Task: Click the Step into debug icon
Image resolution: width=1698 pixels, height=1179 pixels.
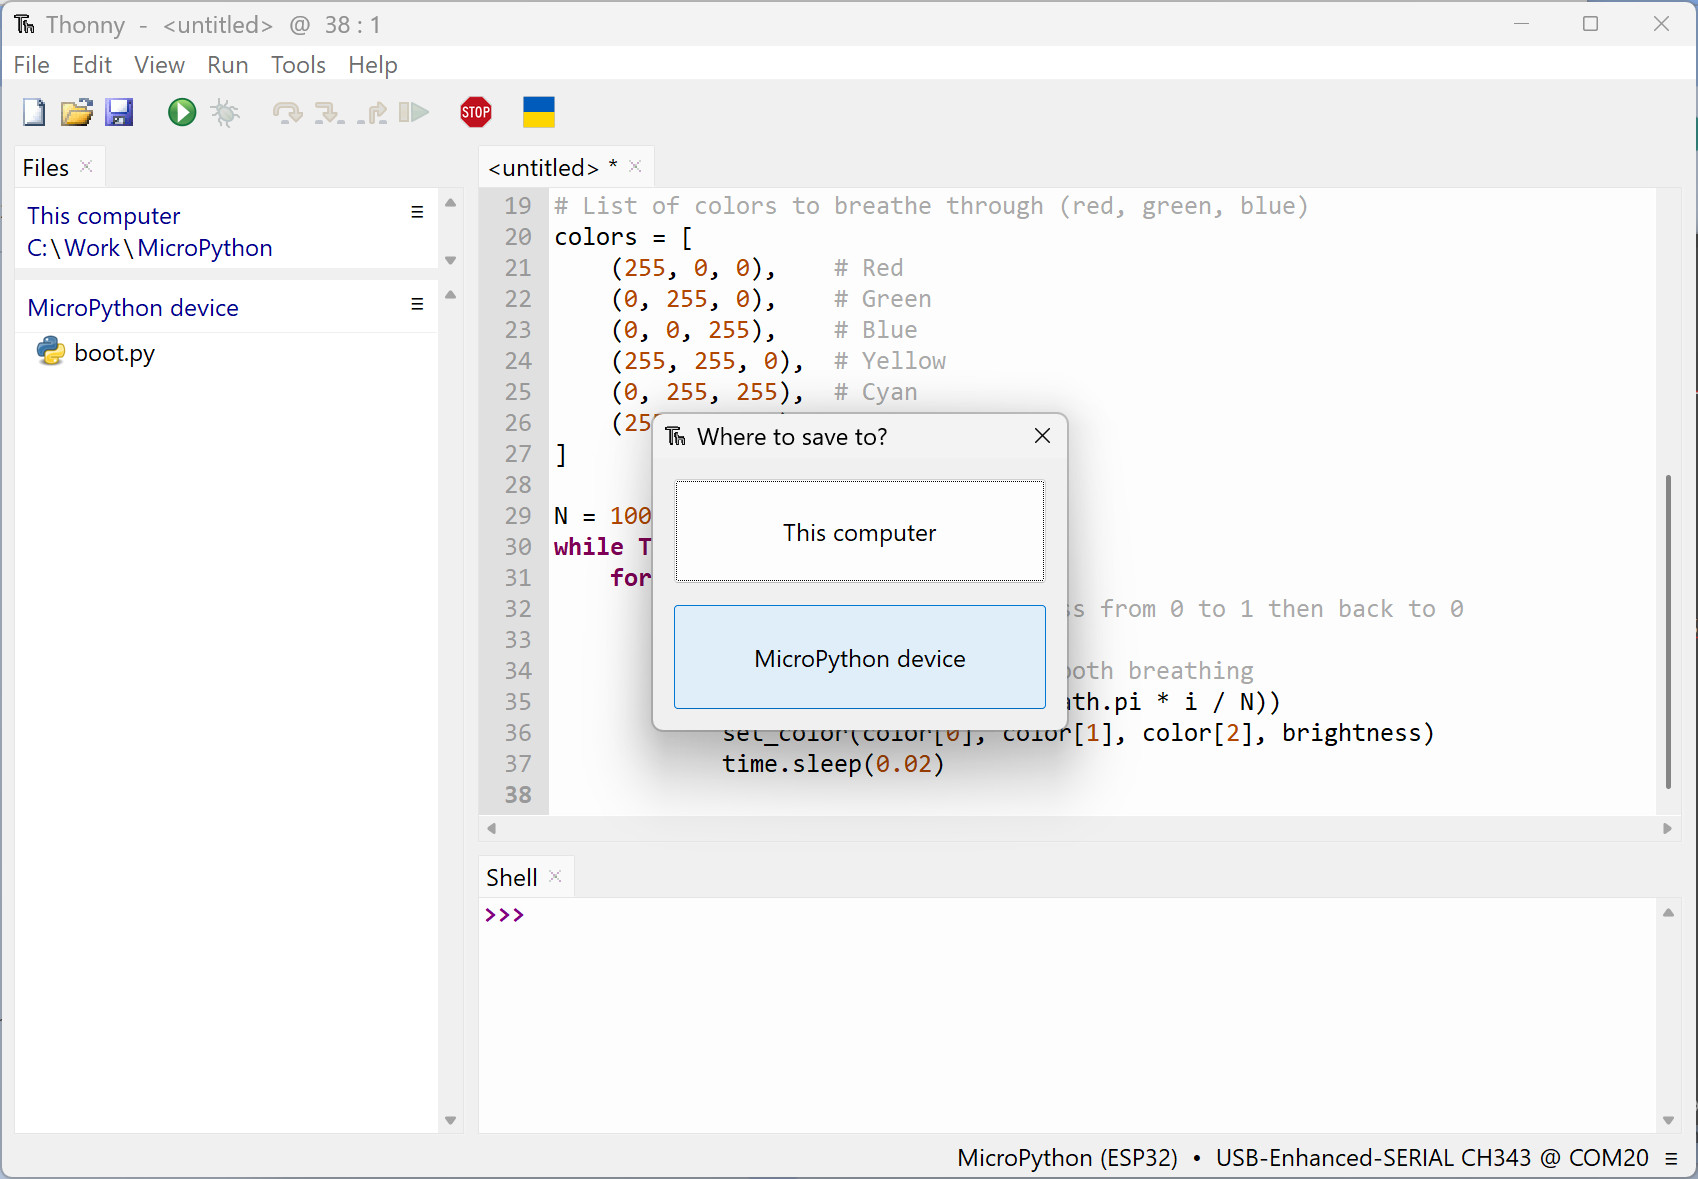Action: (x=330, y=112)
